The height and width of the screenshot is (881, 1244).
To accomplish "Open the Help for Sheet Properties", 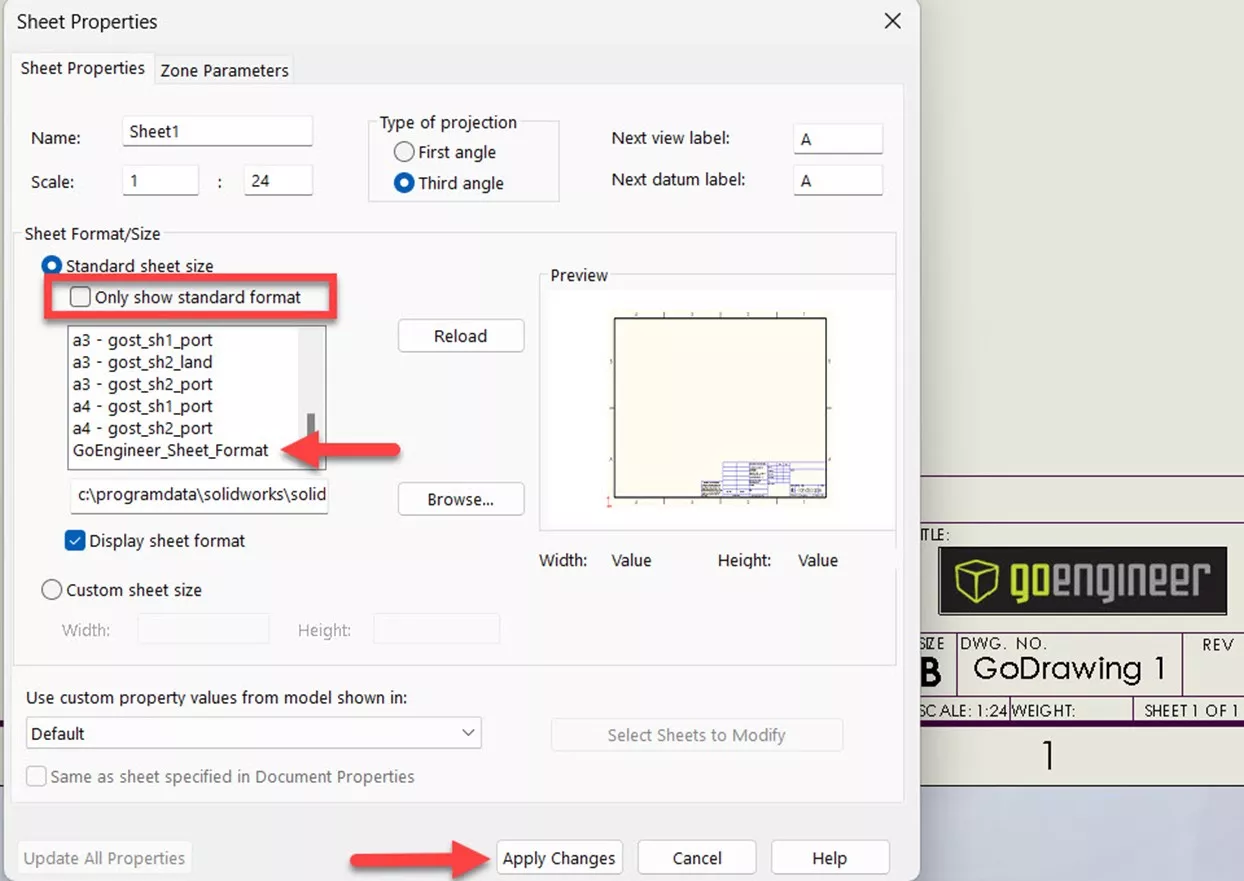I will point(830,857).
